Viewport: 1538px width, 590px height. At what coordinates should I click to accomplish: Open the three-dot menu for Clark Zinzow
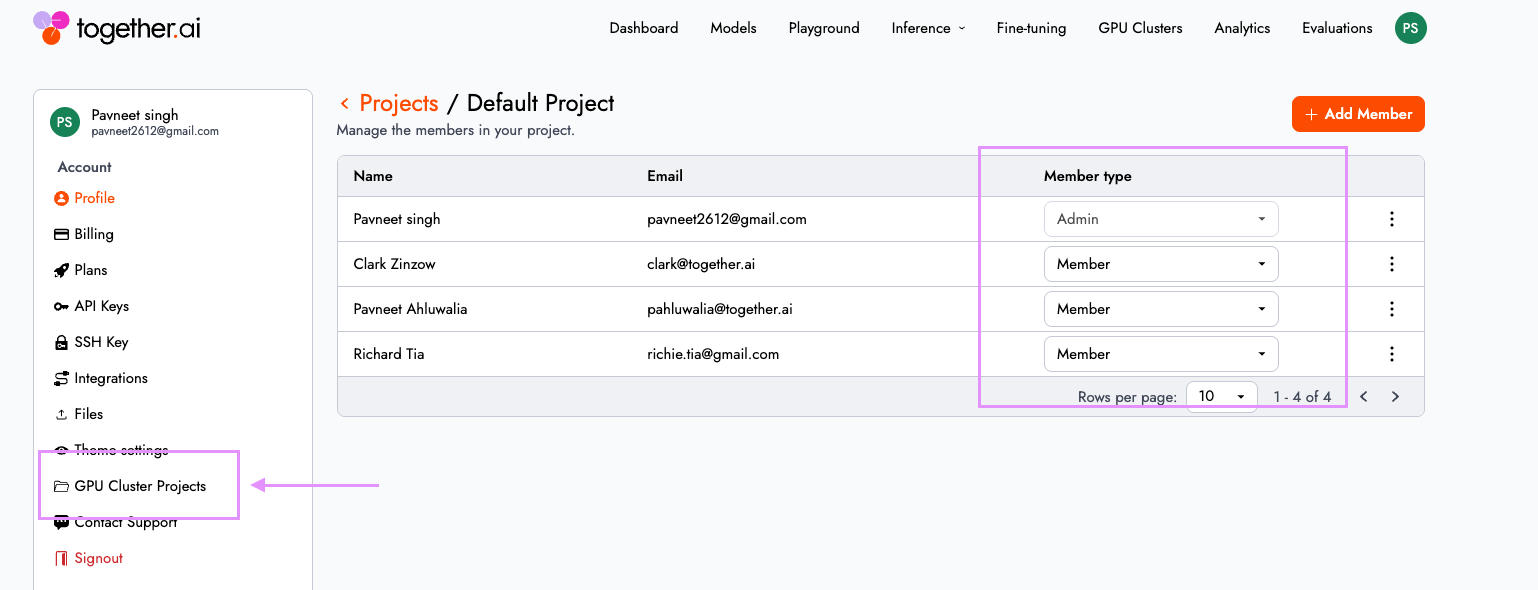point(1392,264)
